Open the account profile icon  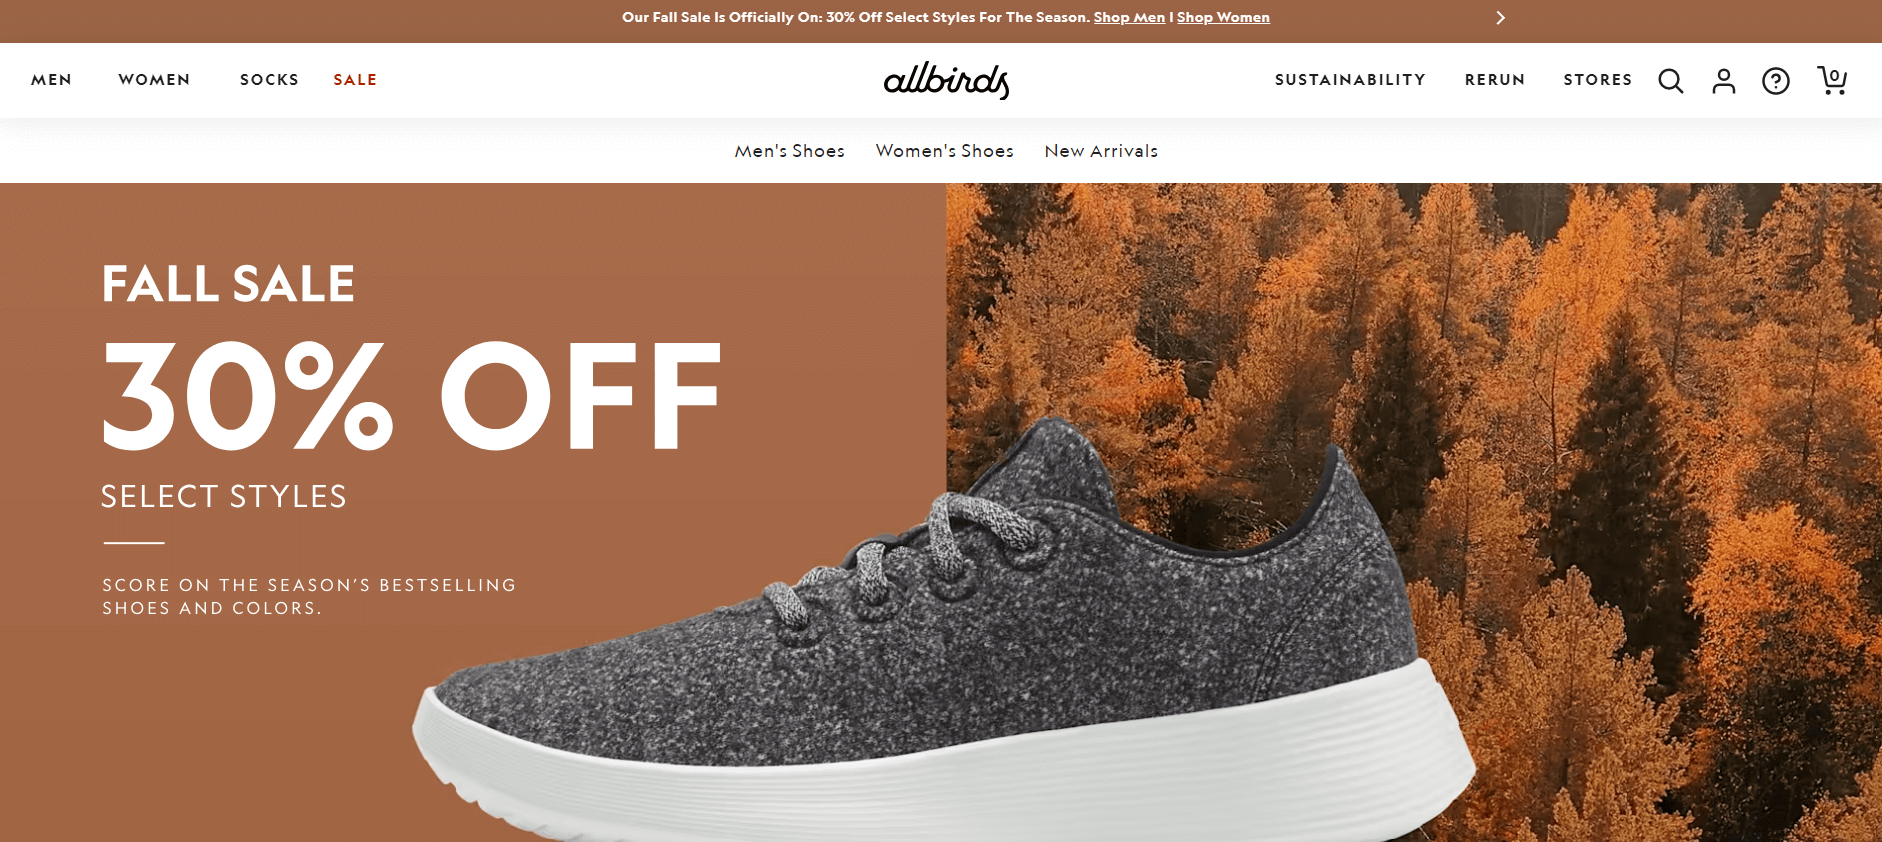click(x=1724, y=80)
